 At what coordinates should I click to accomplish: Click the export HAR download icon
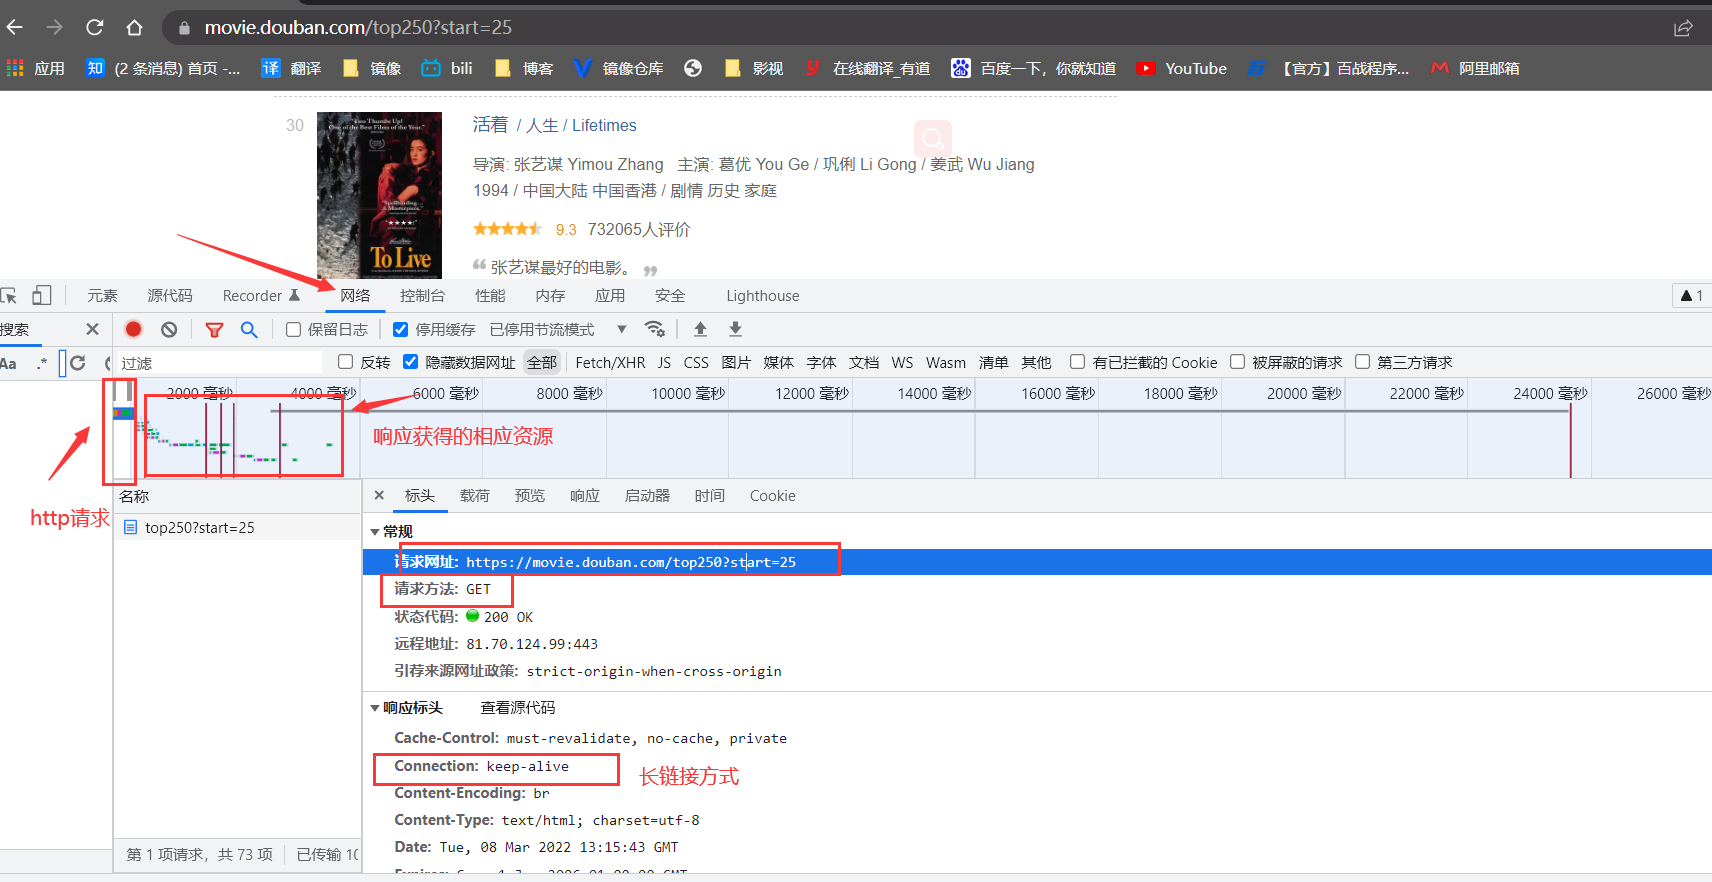735,329
